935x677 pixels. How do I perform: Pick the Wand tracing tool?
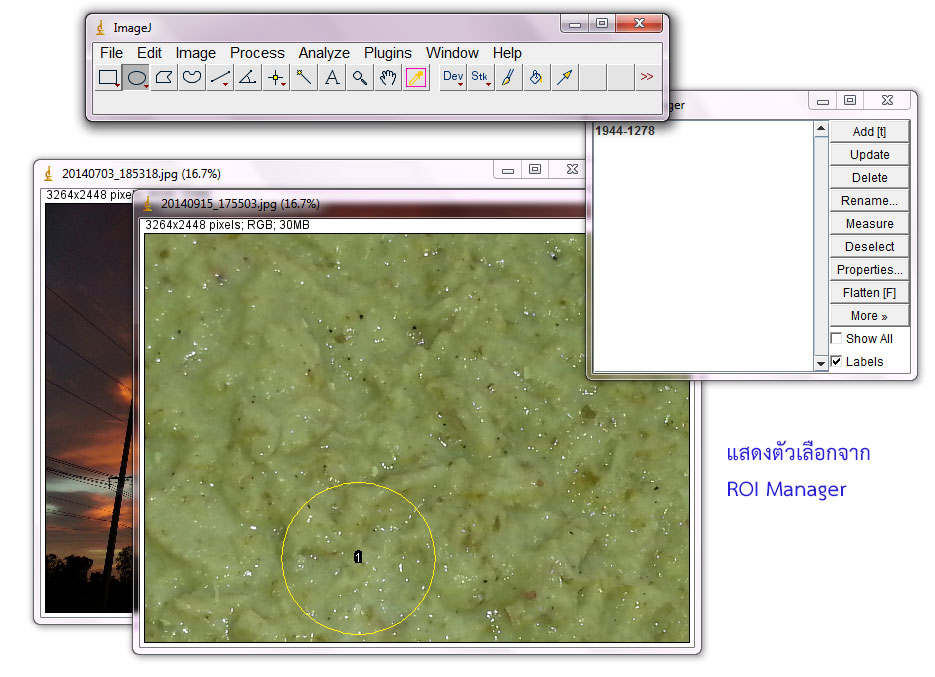point(304,77)
